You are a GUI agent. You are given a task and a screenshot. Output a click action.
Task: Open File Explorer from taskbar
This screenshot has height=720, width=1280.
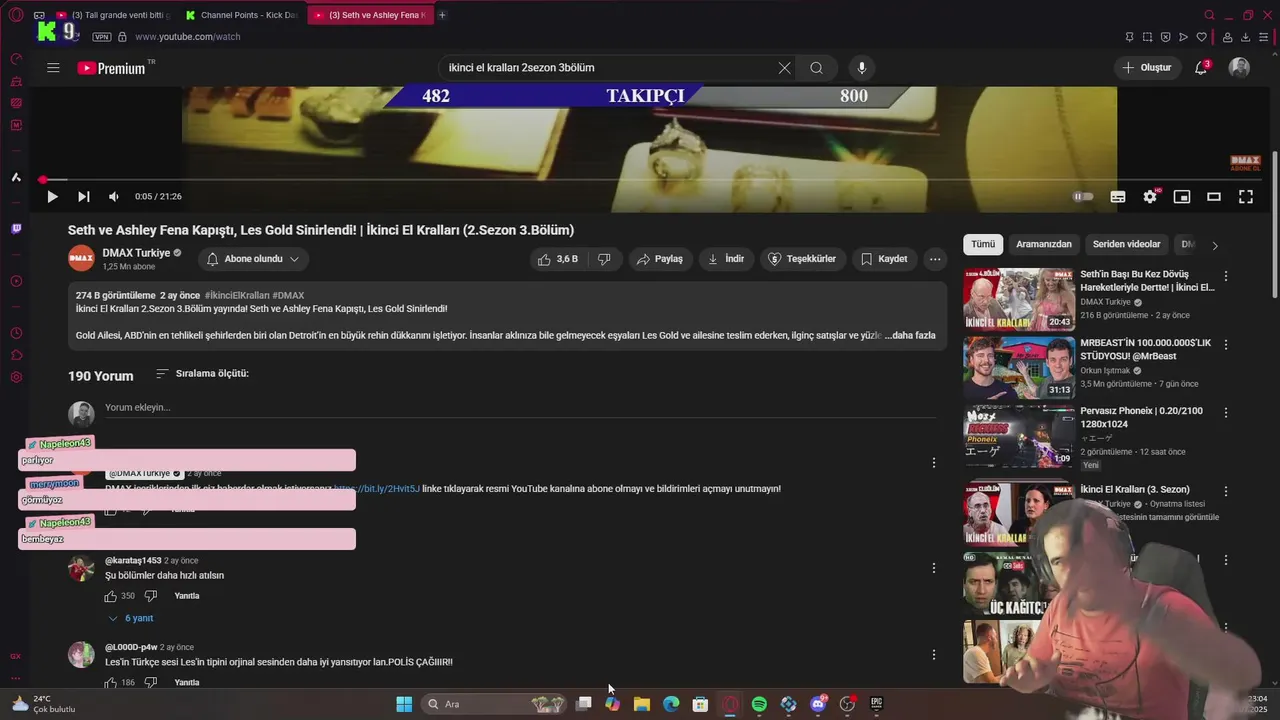click(x=642, y=704)
